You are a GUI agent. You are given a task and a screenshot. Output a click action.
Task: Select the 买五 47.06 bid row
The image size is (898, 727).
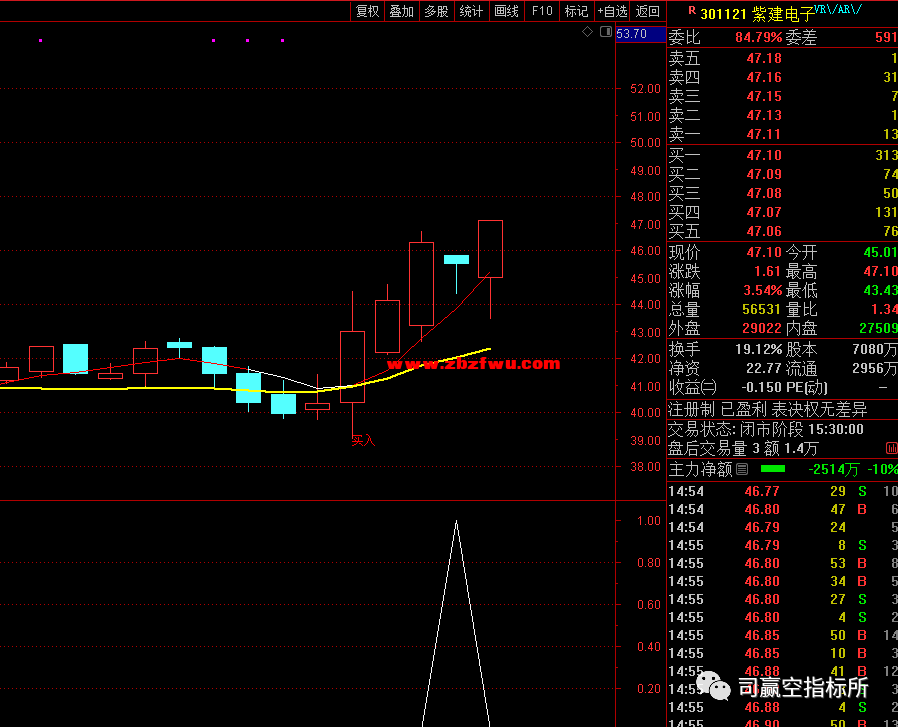click(x=782, y=231)
